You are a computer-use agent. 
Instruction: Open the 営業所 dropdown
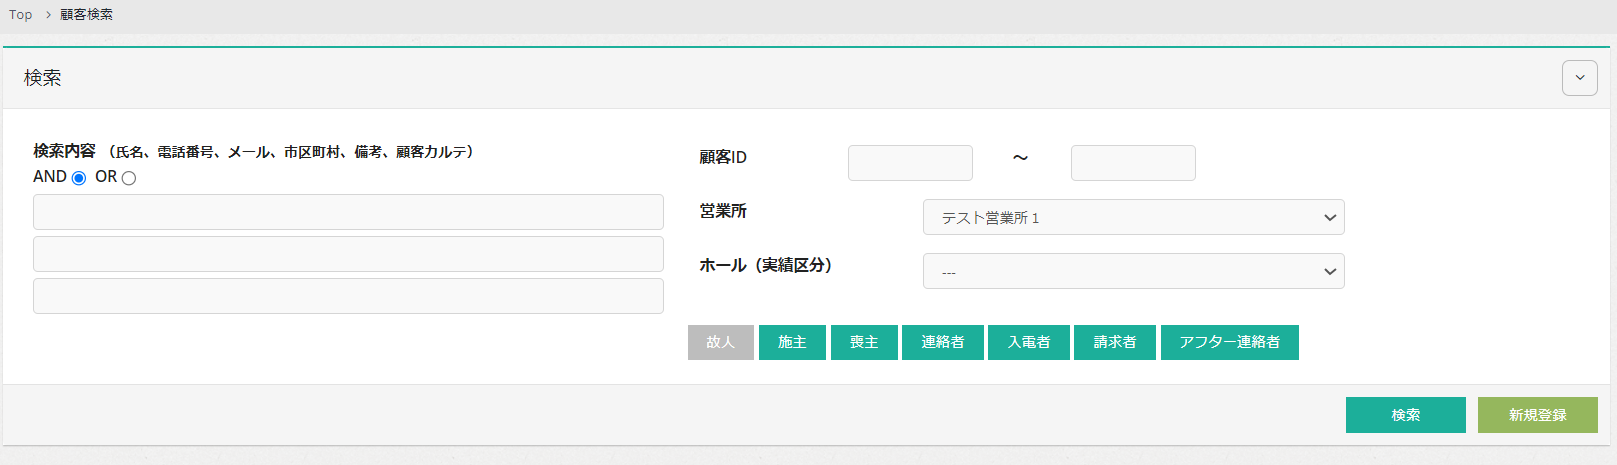point(1133,217)
